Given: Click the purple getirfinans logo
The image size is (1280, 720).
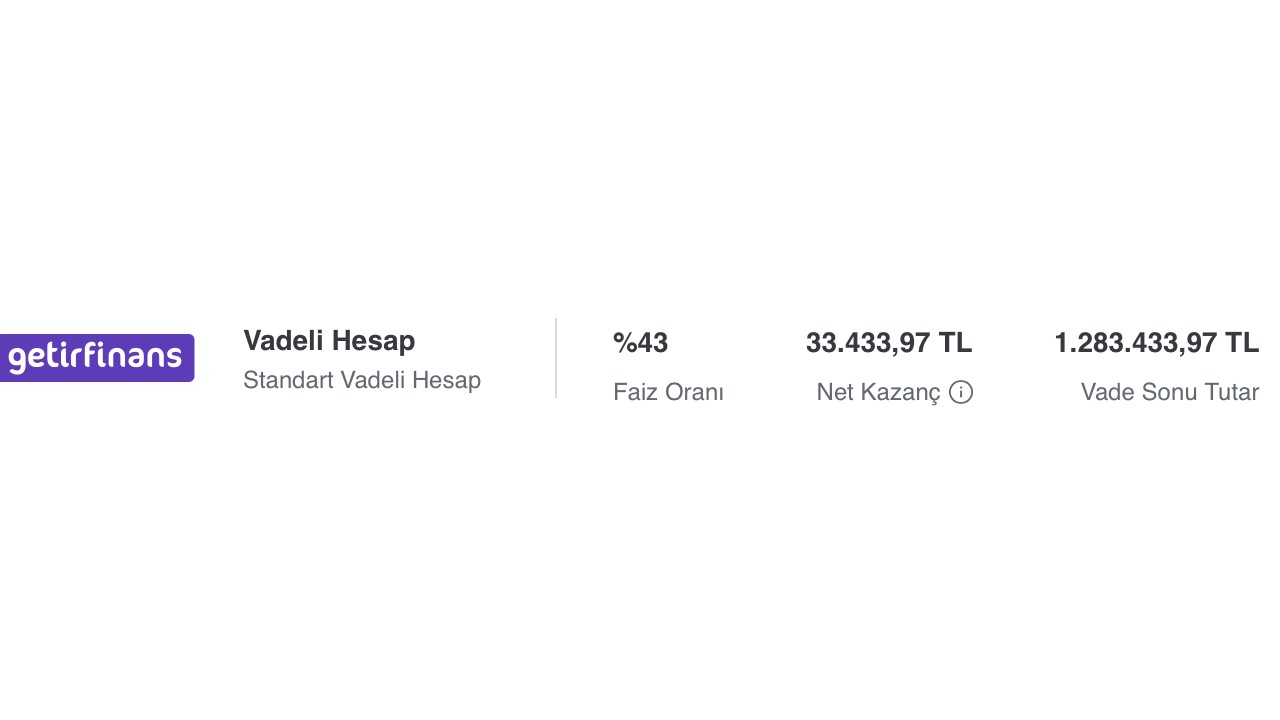Looking at the screenshot, I should [x=97, y=358].
